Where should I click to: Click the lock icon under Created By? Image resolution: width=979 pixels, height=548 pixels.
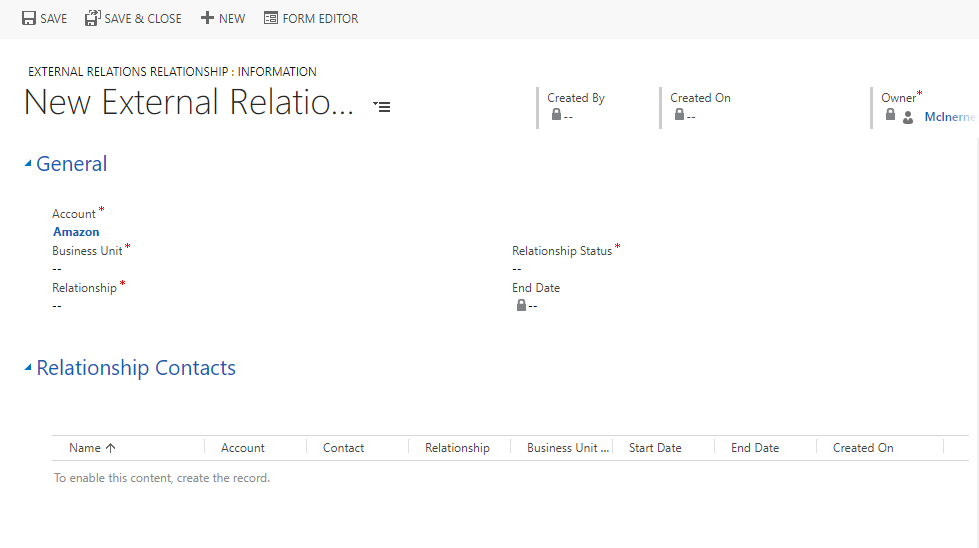[556, 115]
